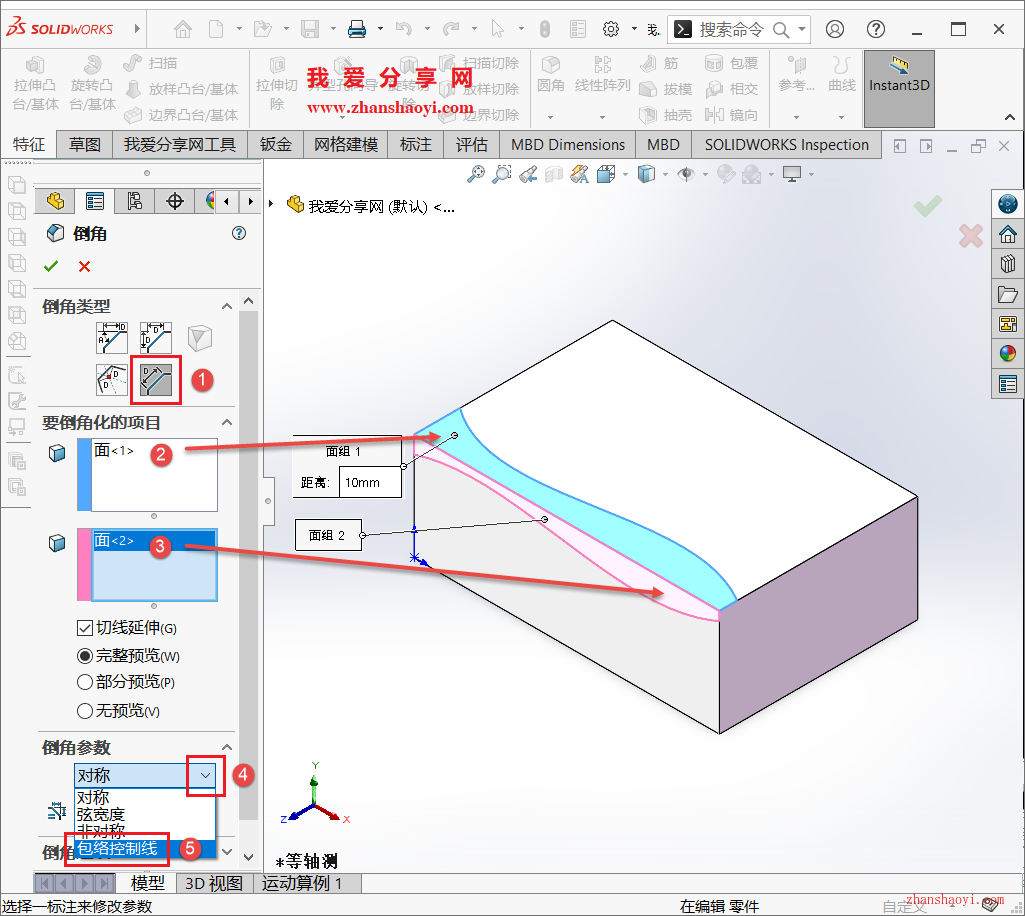This screenshot has width=1025, height=916.
Task: Switch to the 模型 bottom tab
Action: click(x=148, y=883)
